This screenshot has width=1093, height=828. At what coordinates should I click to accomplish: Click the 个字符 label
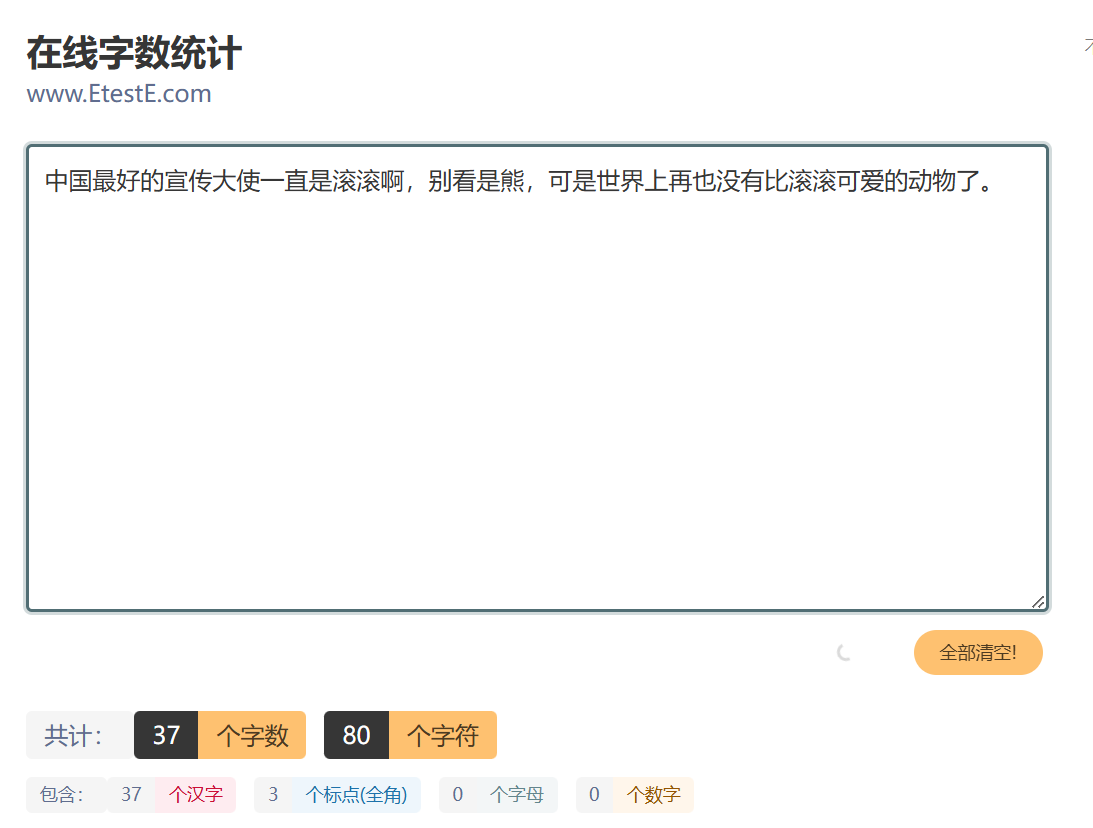(x=443, y=735)
